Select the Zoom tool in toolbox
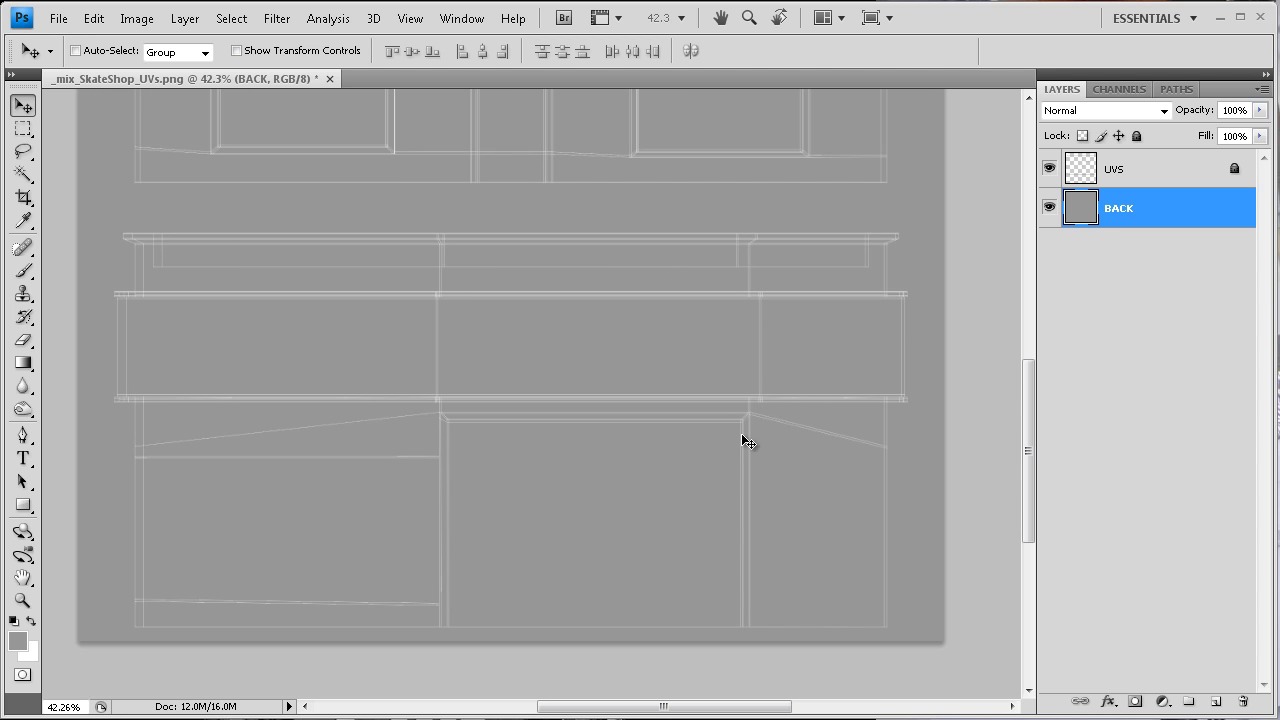The height and width of the screenshot is (720, 1280). [23, 601]
